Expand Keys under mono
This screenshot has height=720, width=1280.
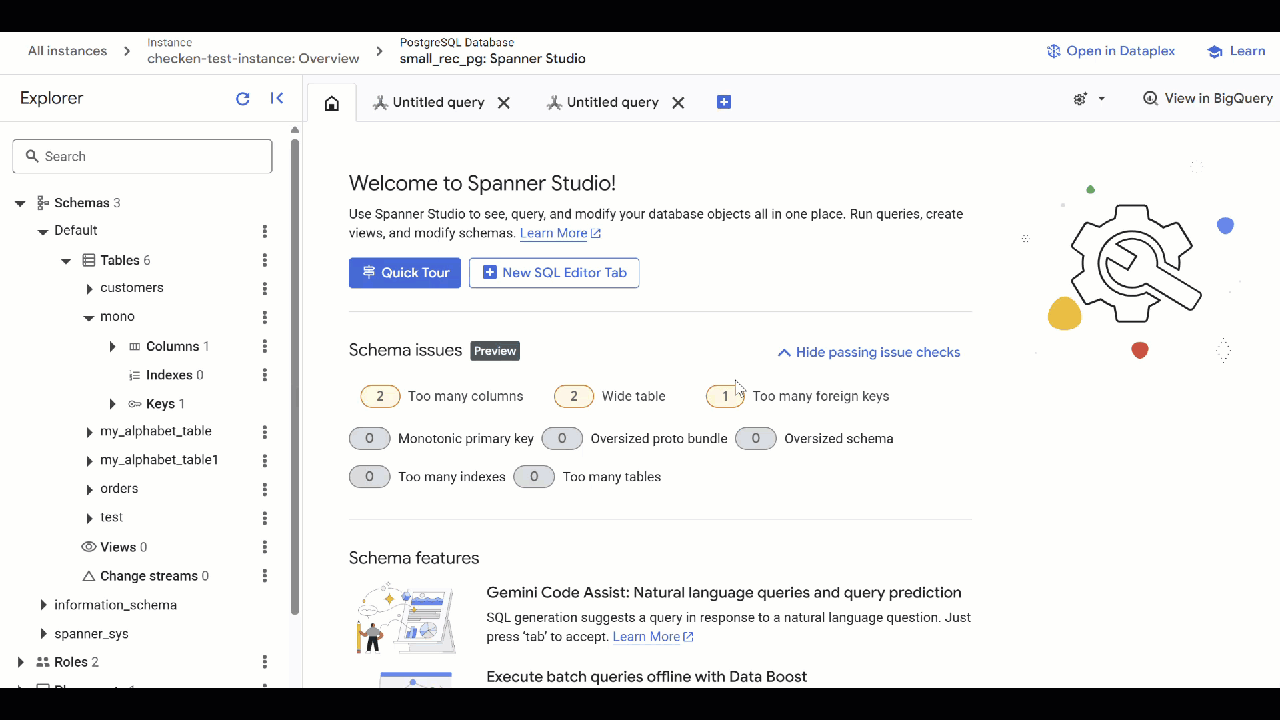[112, 404]
